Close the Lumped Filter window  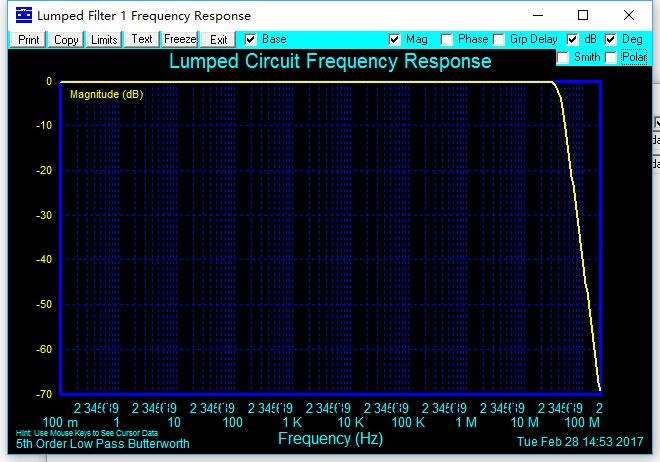[x=629, y=15]
